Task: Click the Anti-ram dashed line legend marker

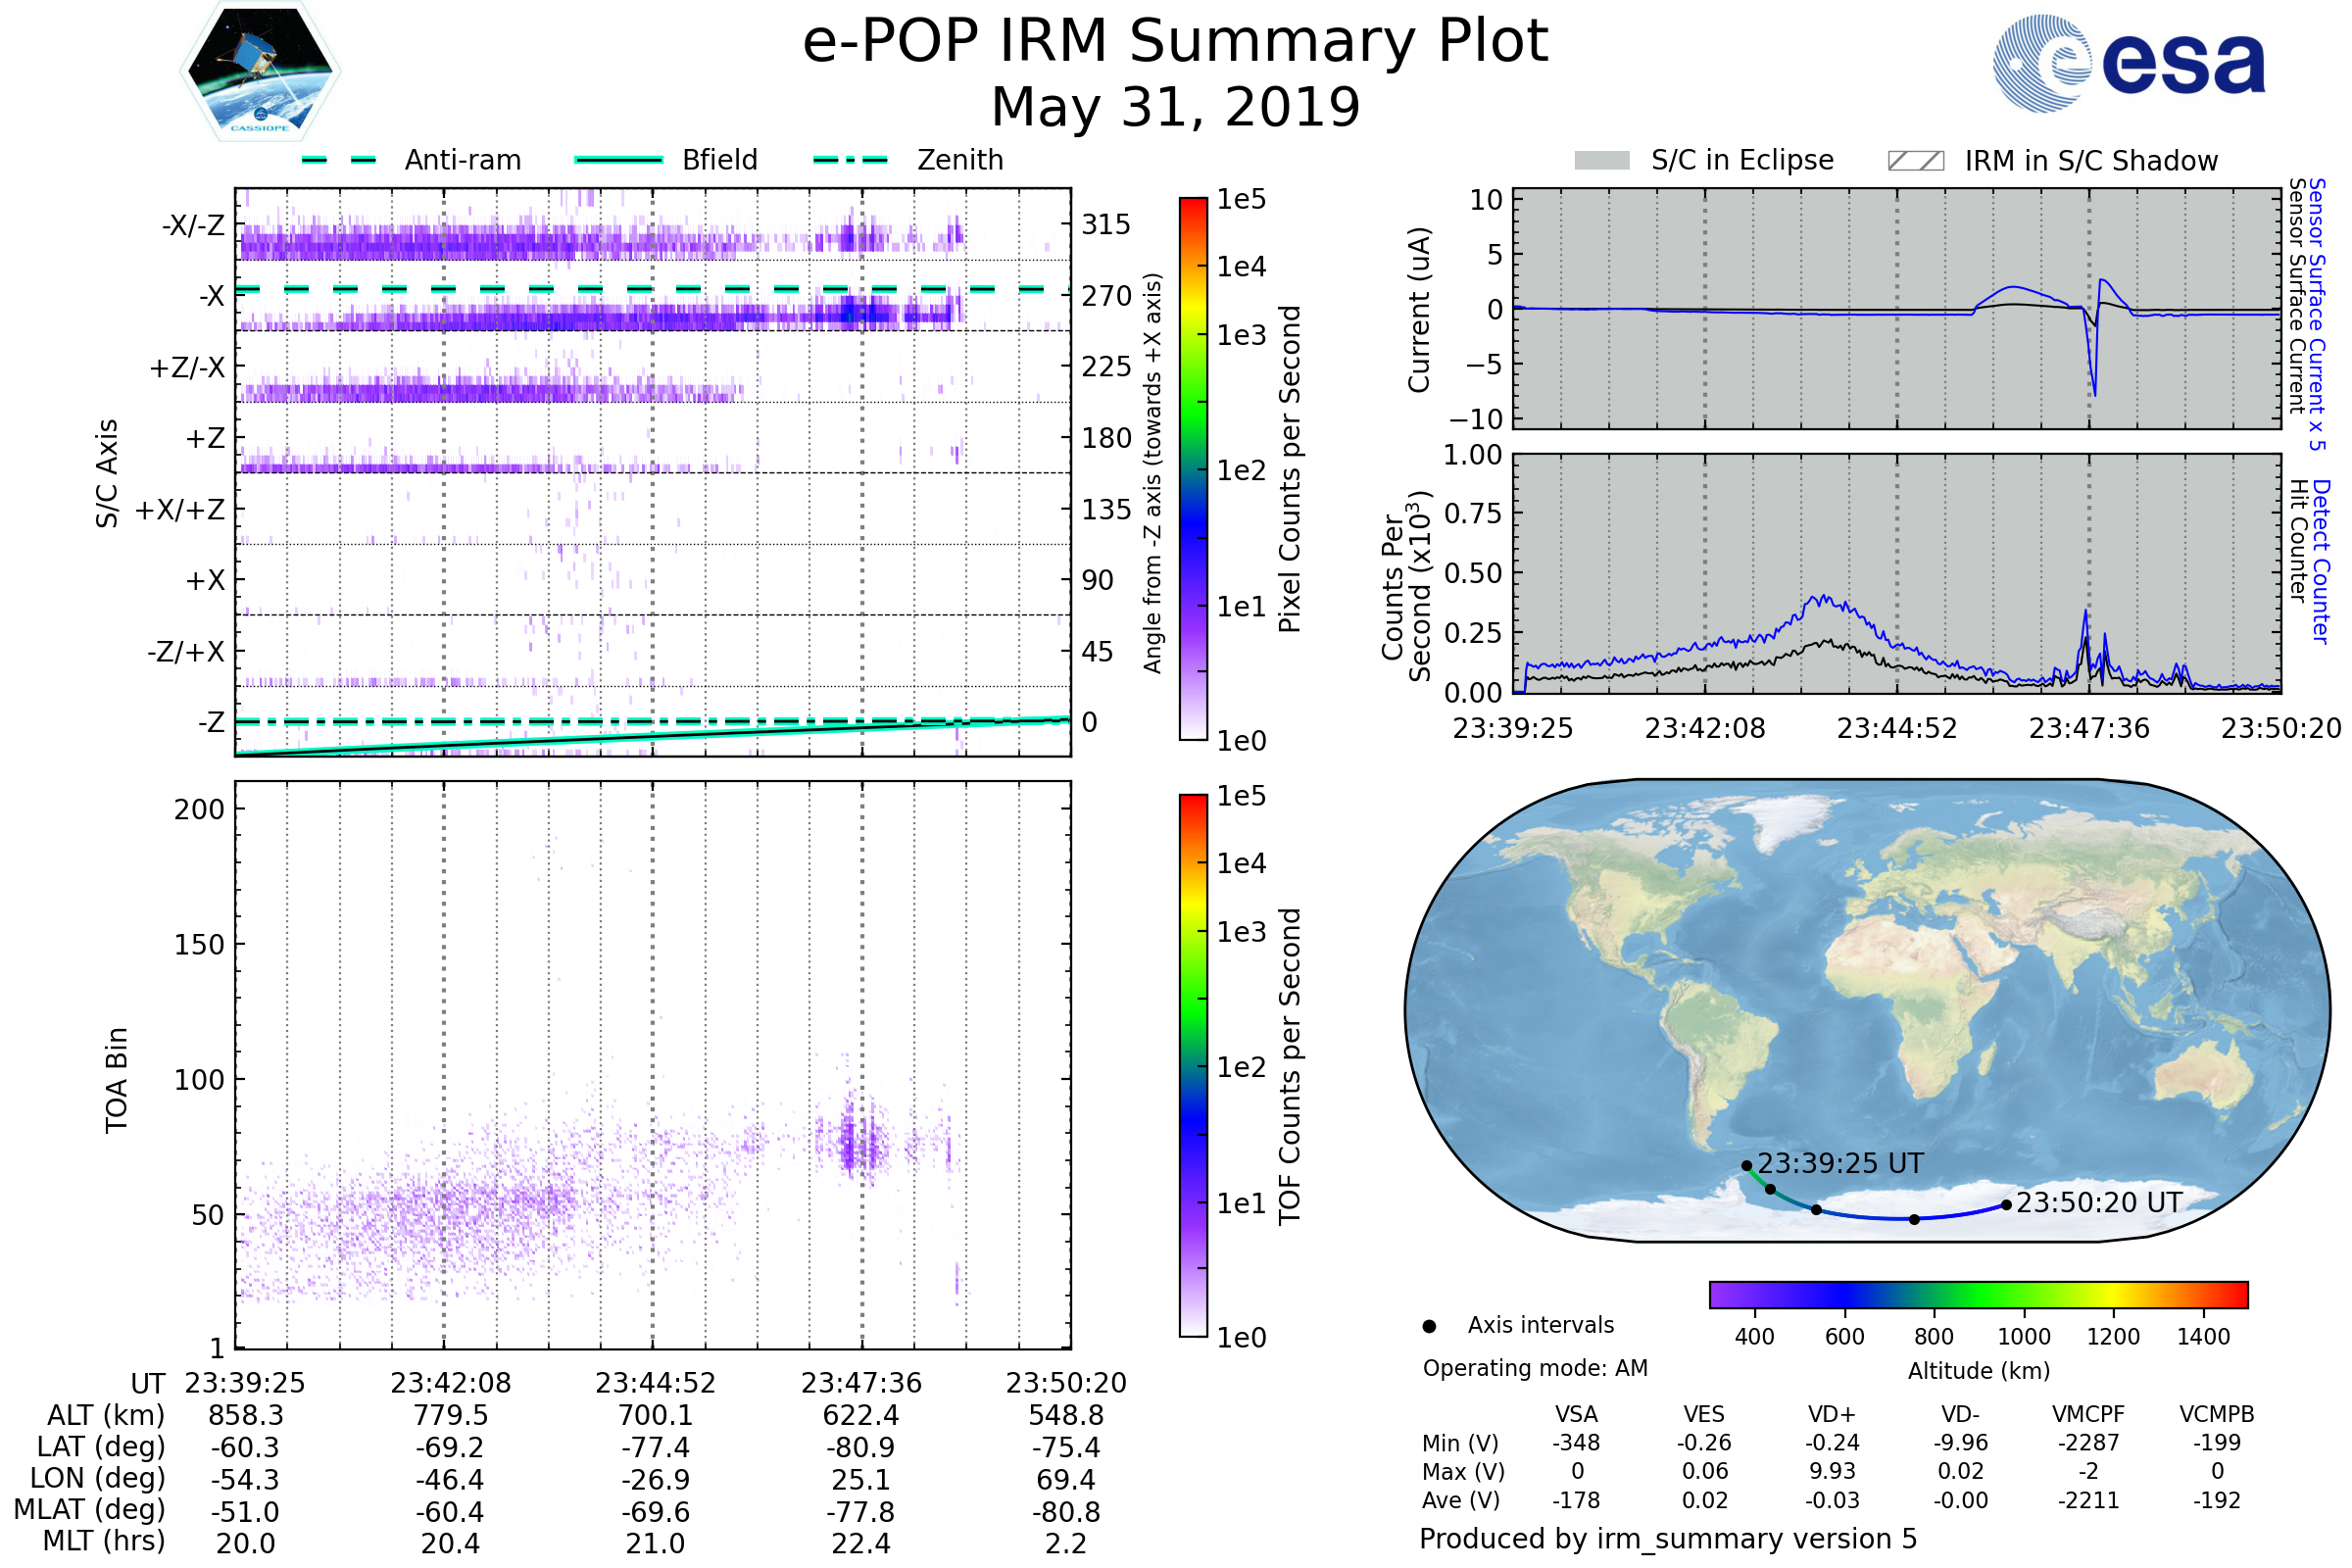Action: click(x=340, y=160)
